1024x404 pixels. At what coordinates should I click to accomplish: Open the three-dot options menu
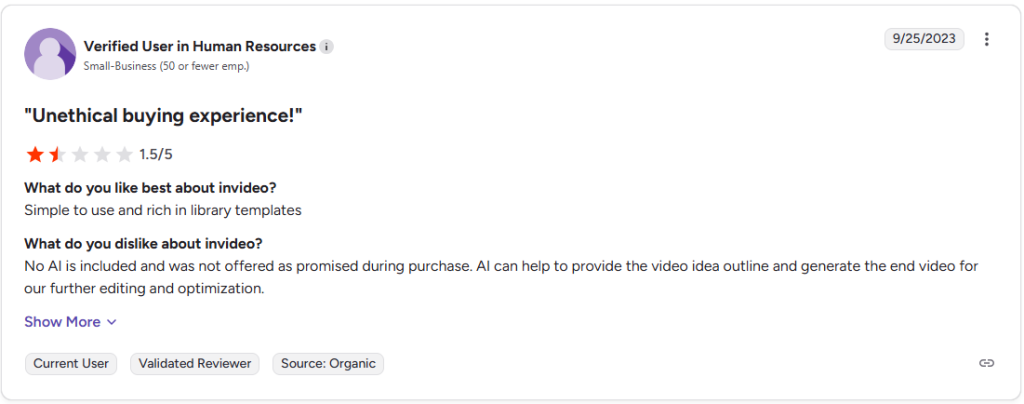pyautogui.click(x=986, y=40)
